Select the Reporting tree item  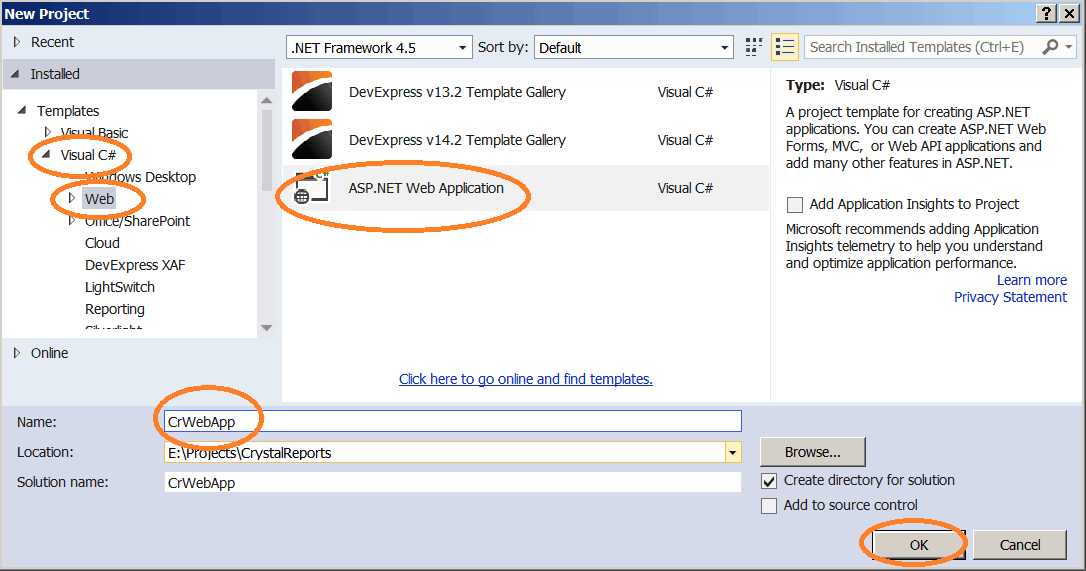pos(115,309)
